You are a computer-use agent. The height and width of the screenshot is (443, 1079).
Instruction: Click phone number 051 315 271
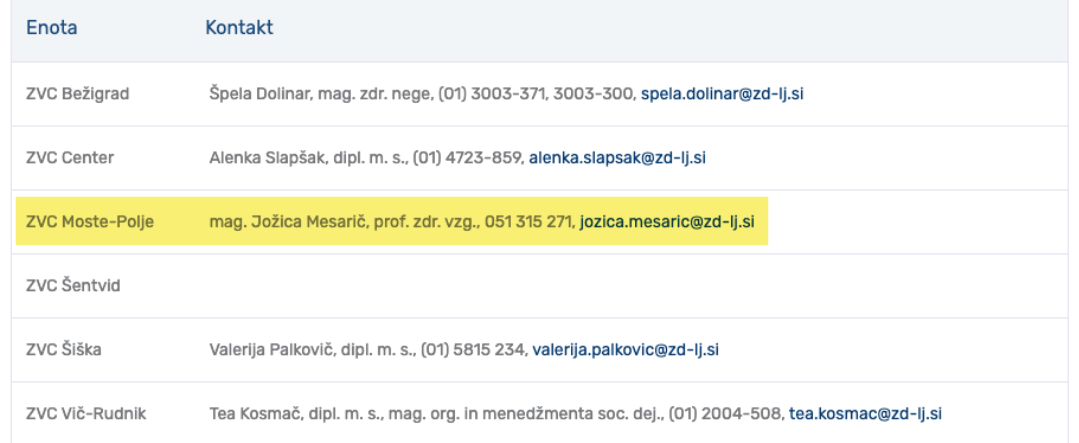tap(528, 222)
